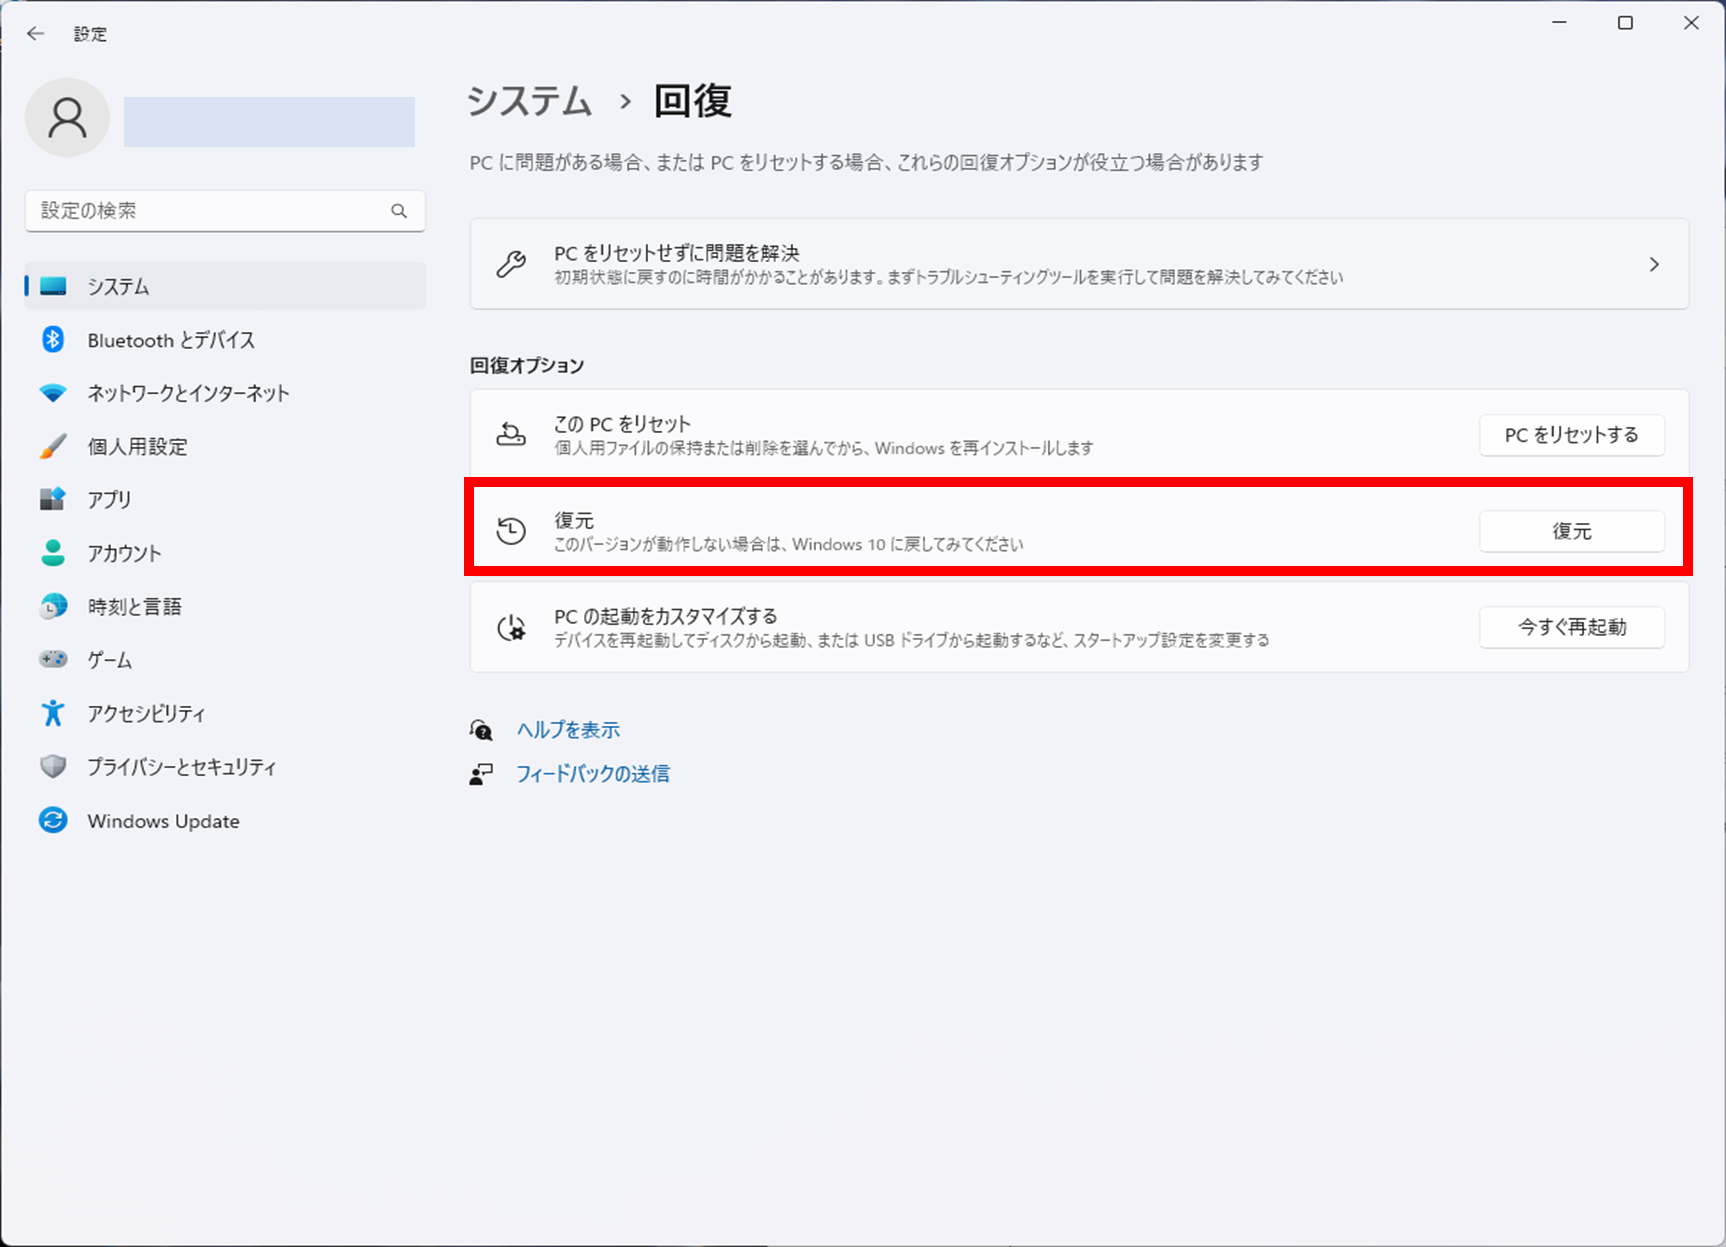Click the feedback person icon
Screen dimensions: 1726x1247
(x=481, y=774)
